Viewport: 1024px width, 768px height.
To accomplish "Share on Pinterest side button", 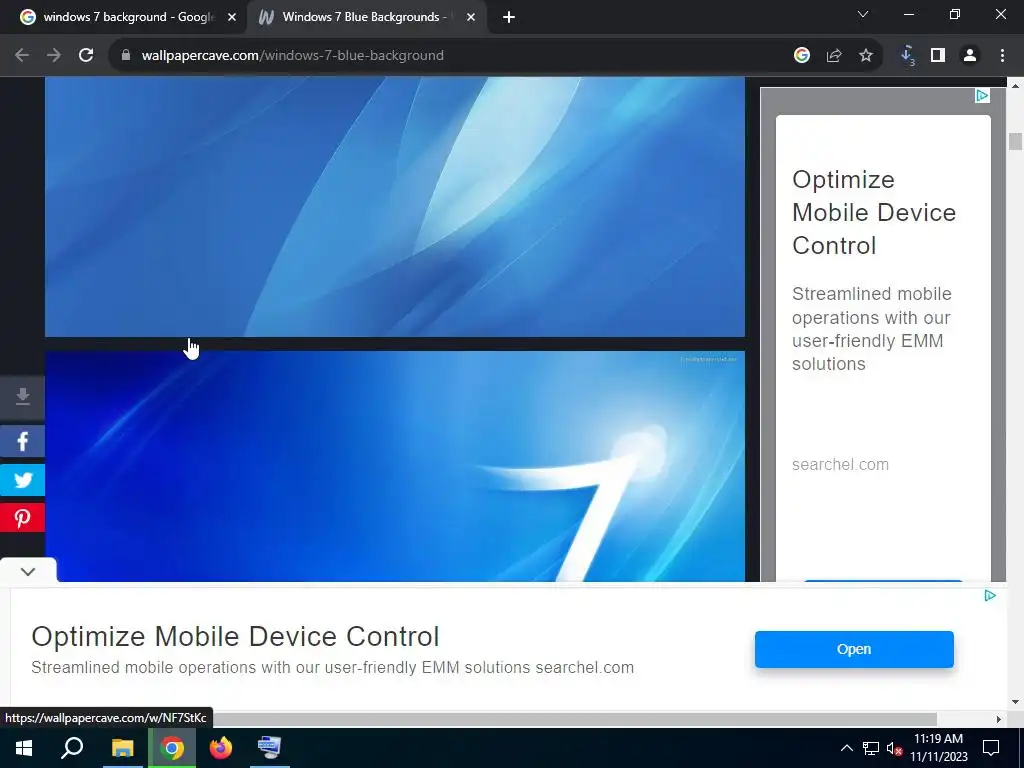I will (x=22, y=519).
